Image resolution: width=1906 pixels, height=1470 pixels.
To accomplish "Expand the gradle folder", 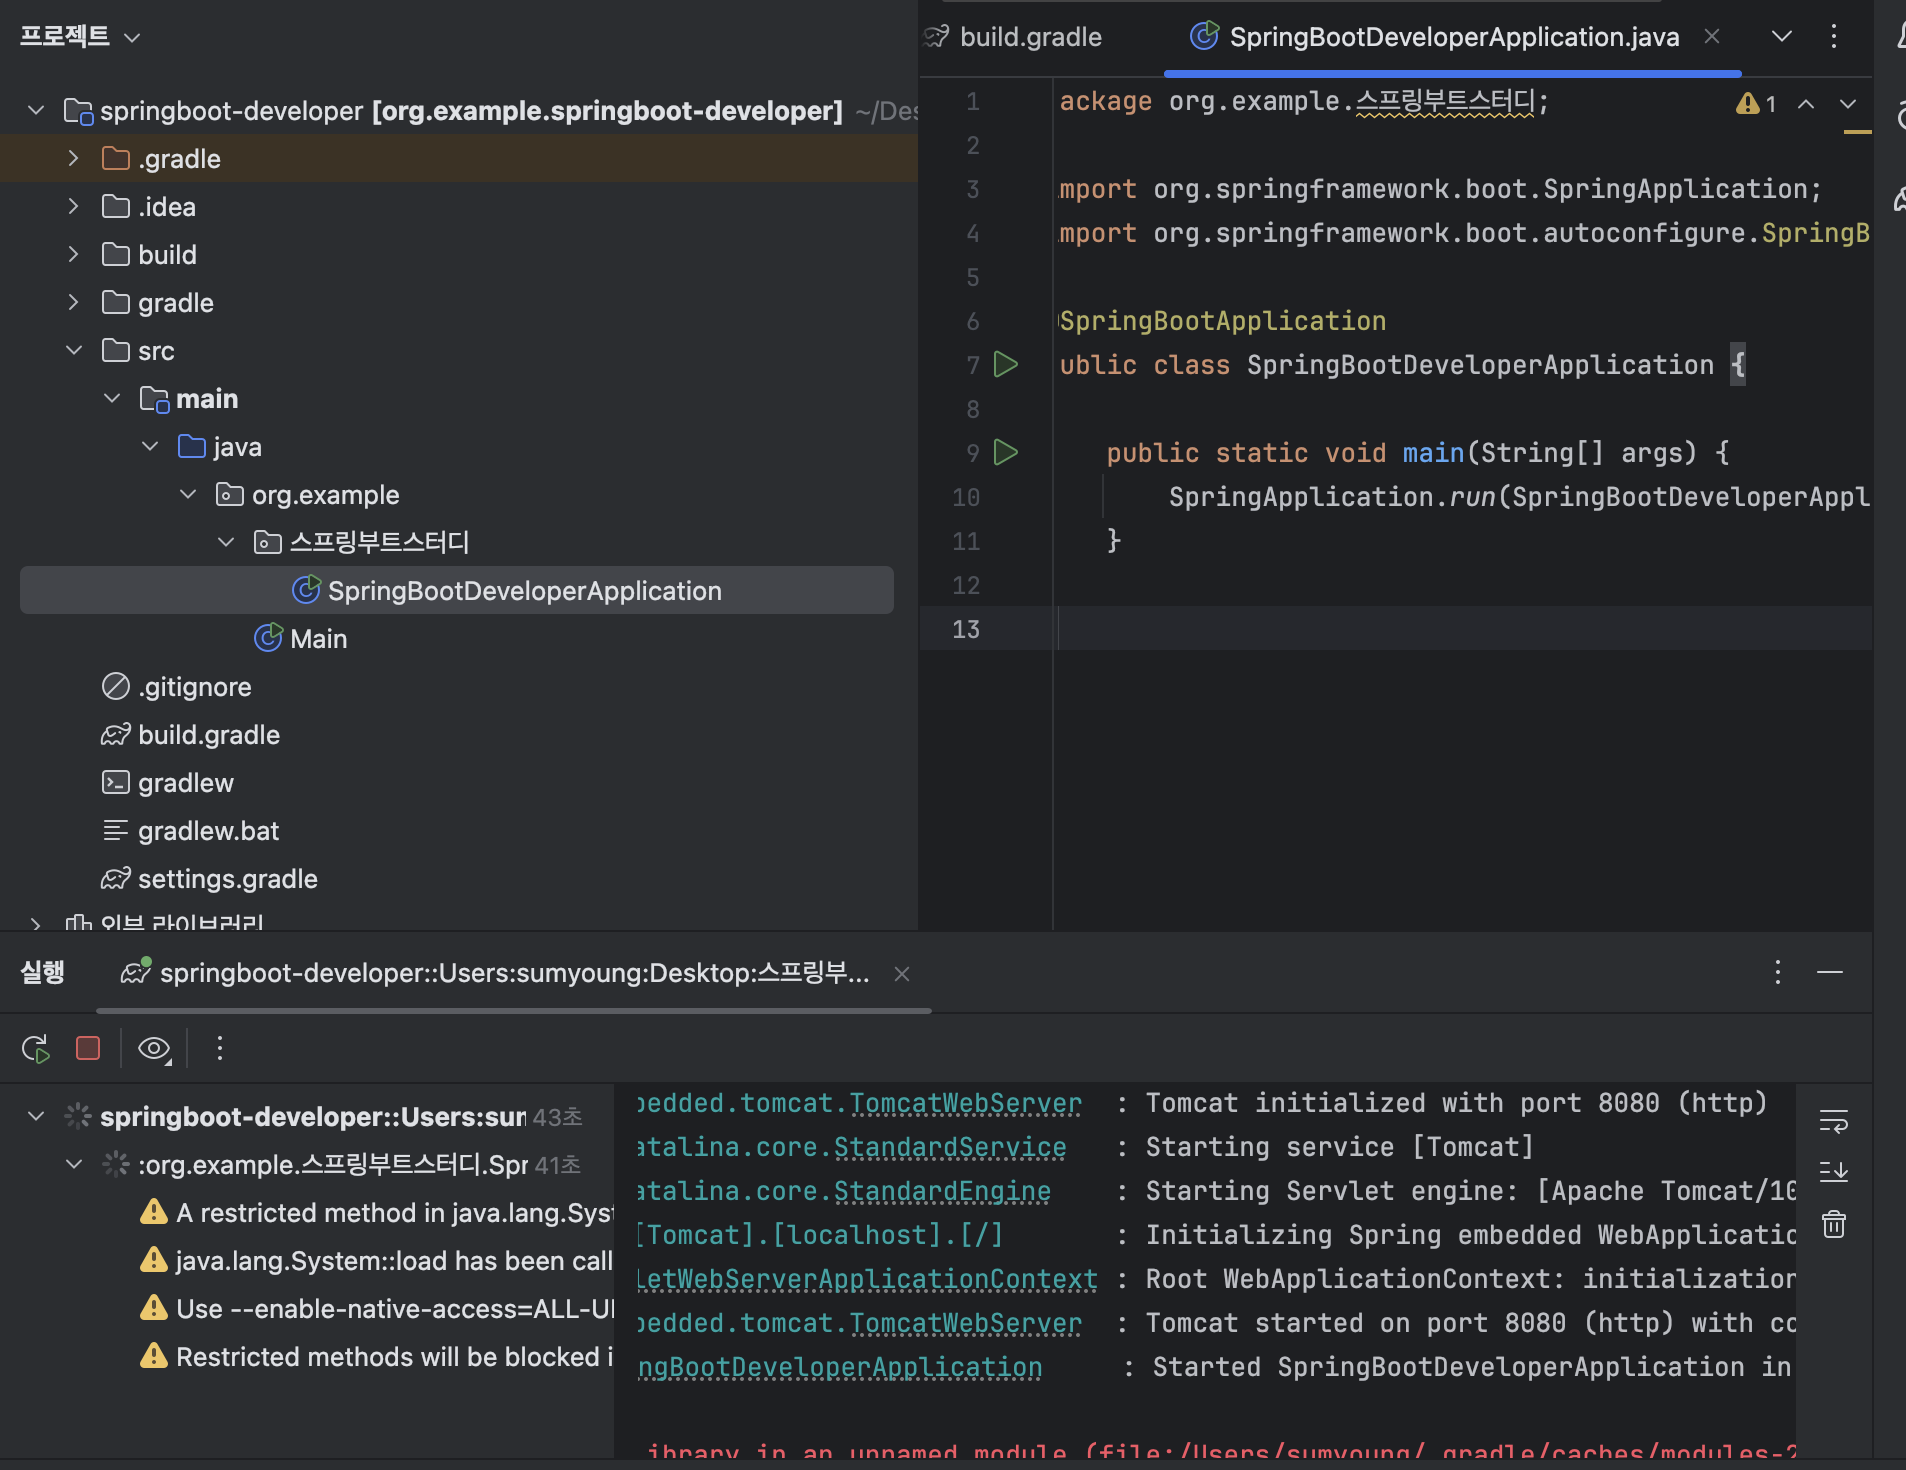I will [x=73, y=302].
